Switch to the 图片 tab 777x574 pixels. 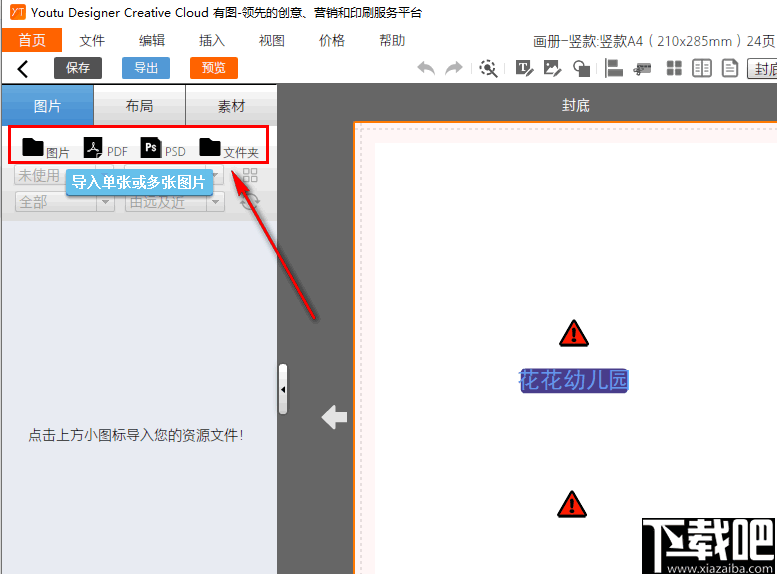(48, 105)
